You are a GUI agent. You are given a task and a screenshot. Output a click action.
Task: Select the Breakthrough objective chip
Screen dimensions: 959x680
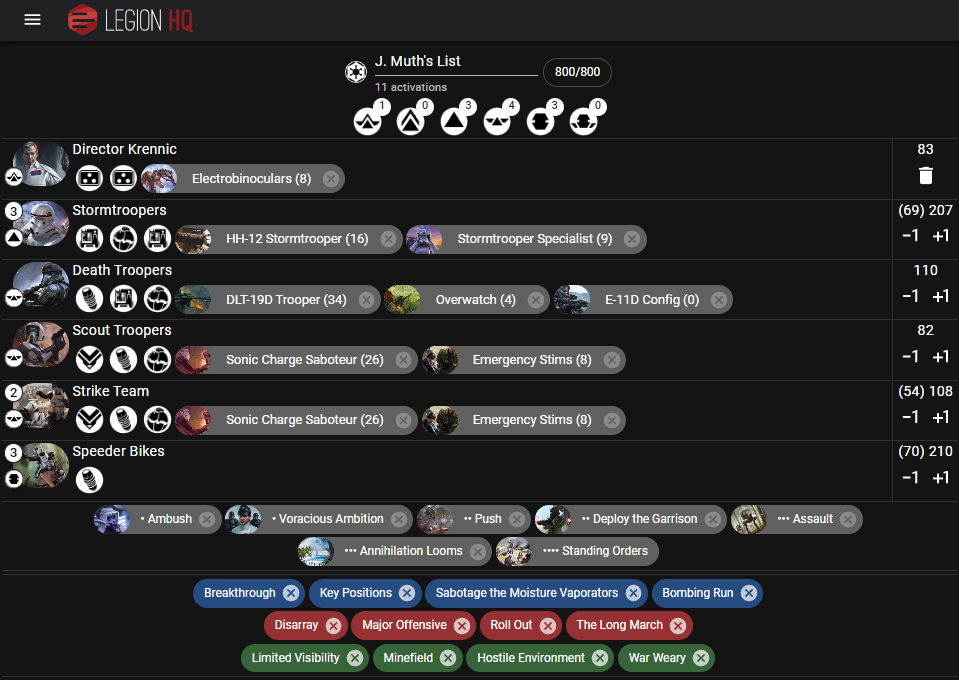pos(240,593)
